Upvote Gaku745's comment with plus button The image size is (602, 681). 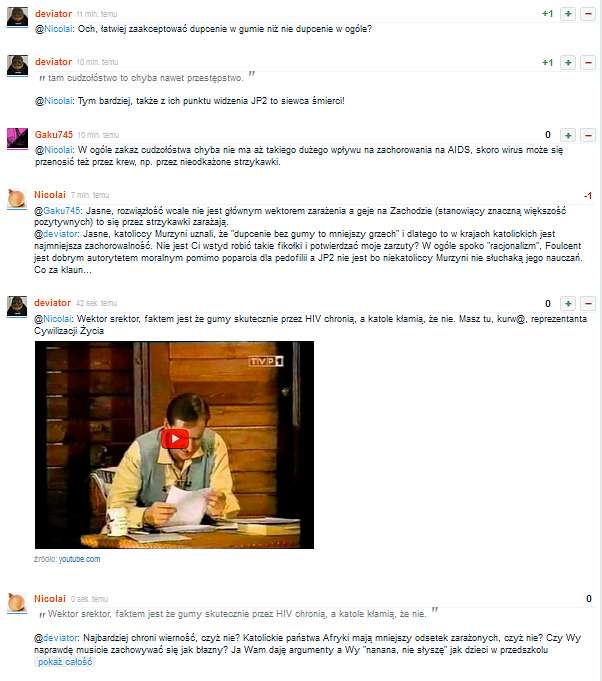point(568,135)
